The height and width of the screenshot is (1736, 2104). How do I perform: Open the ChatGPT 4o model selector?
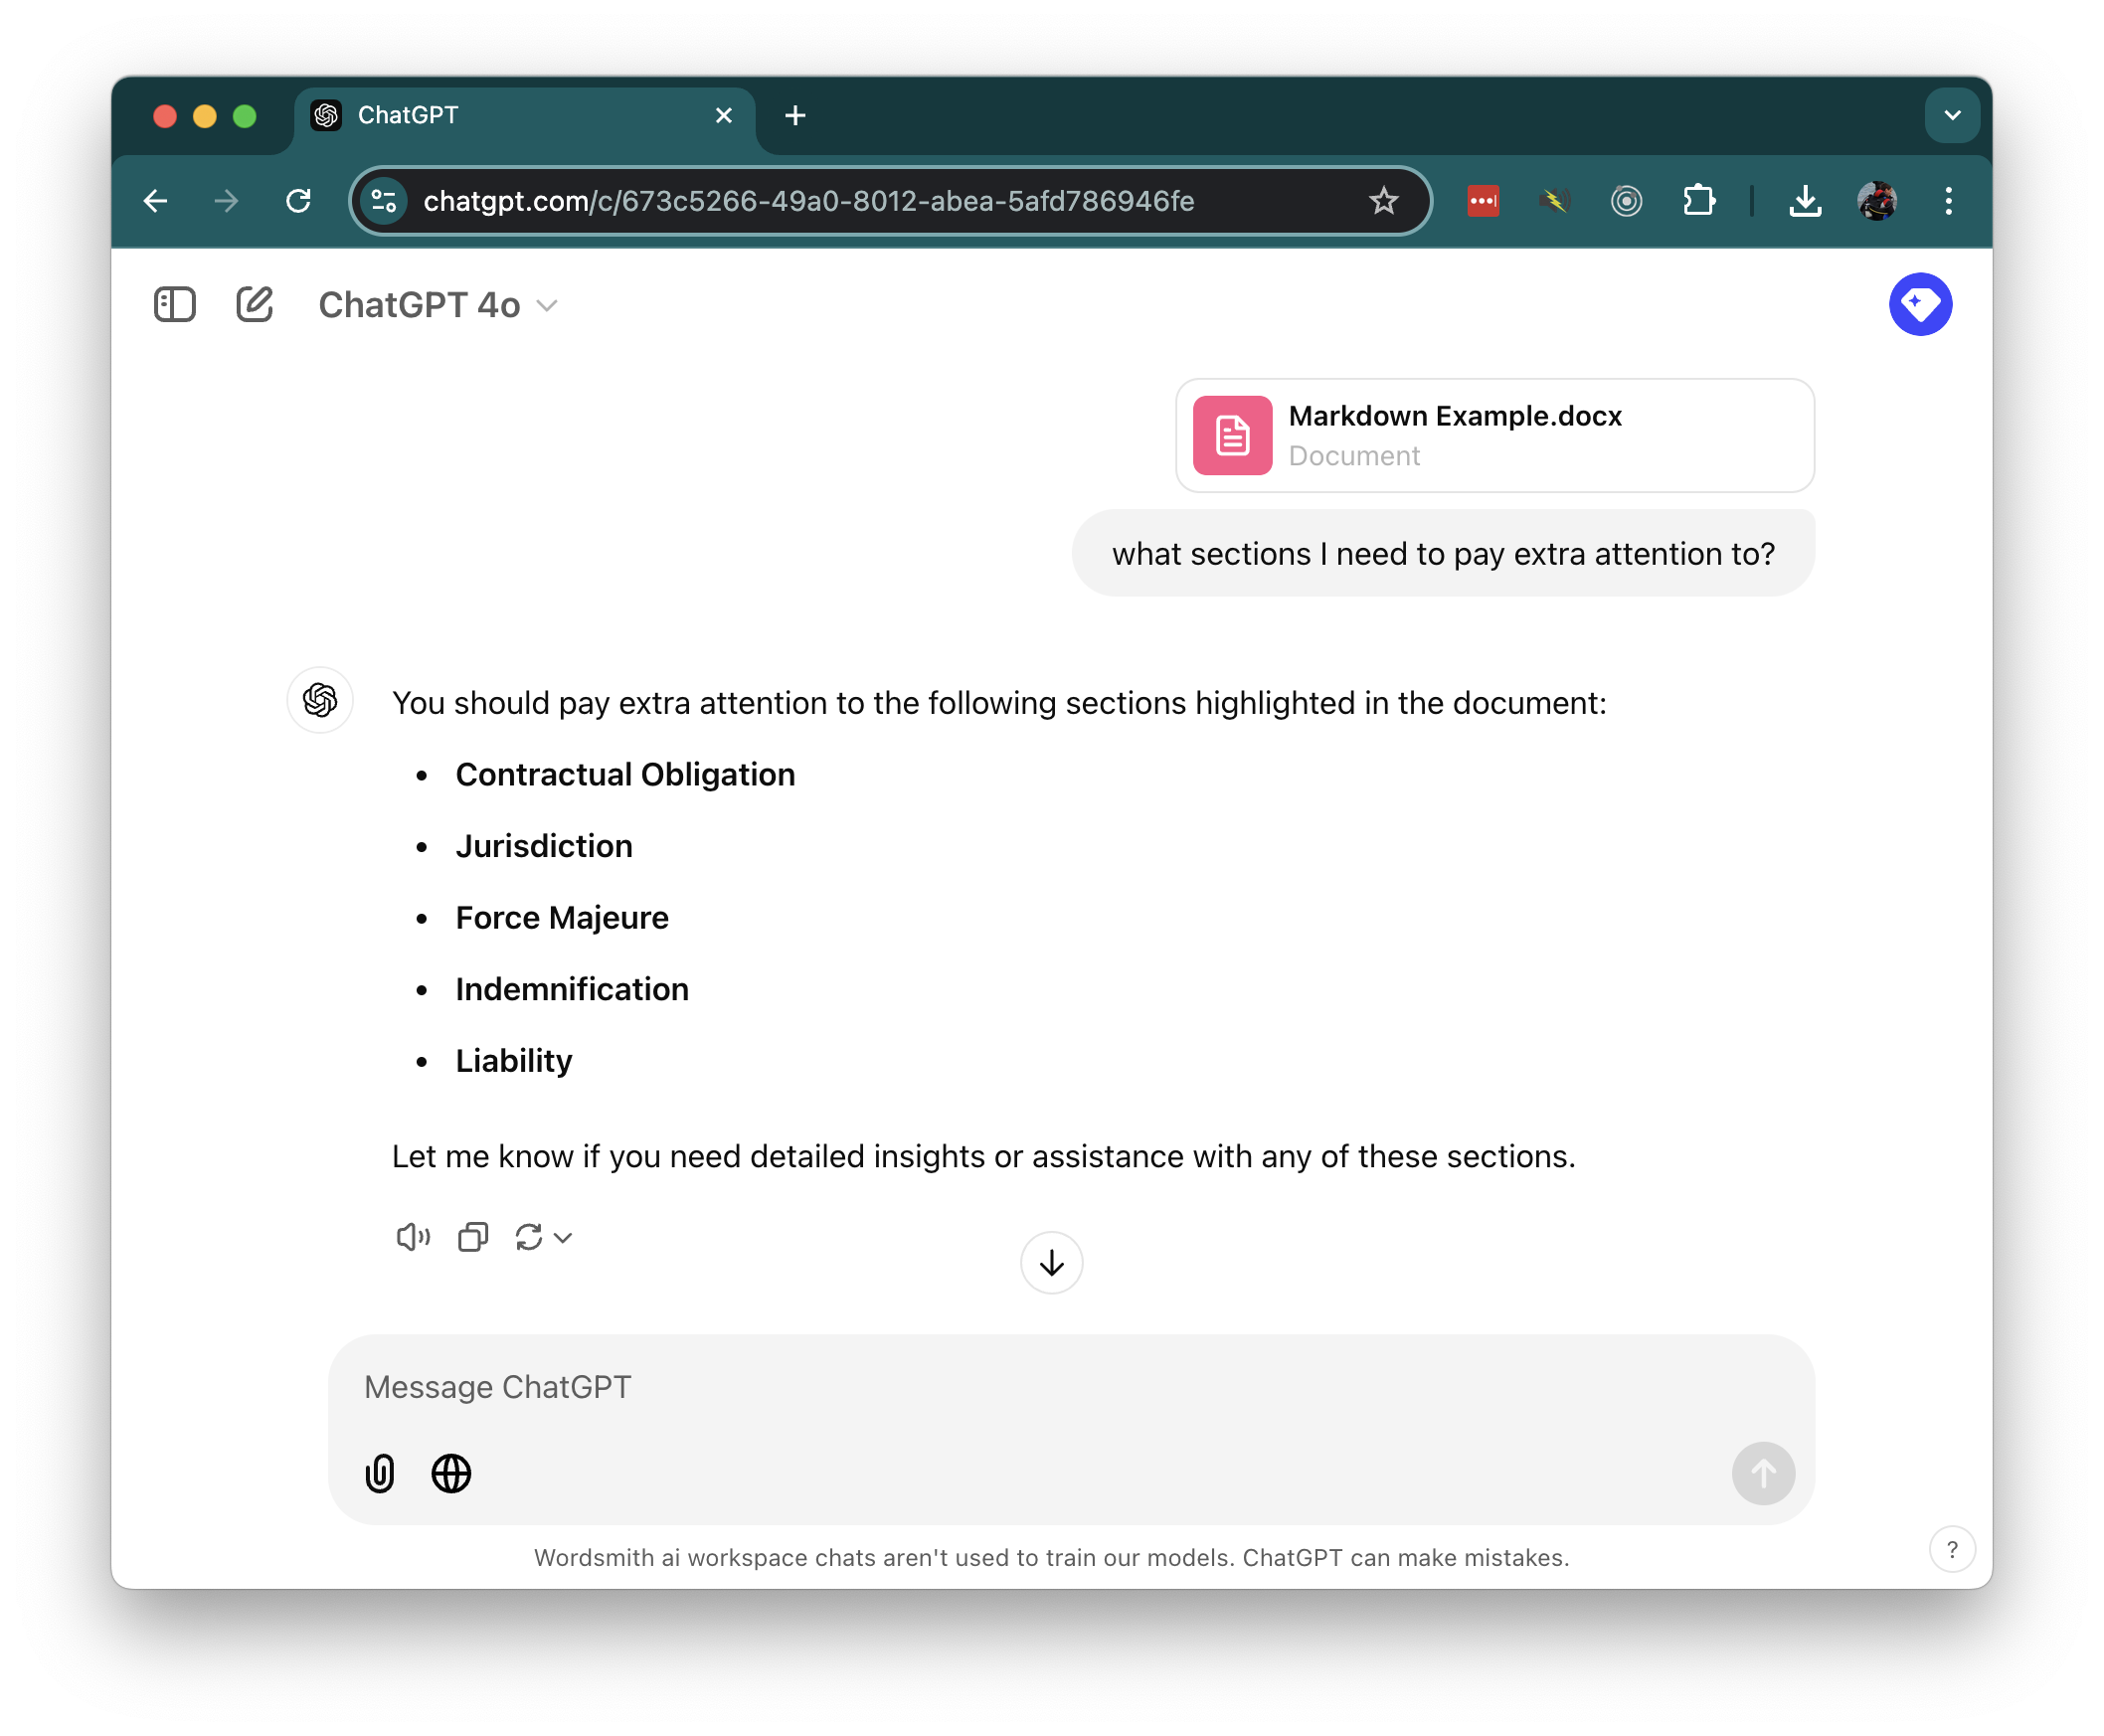[x=437, y=305]
